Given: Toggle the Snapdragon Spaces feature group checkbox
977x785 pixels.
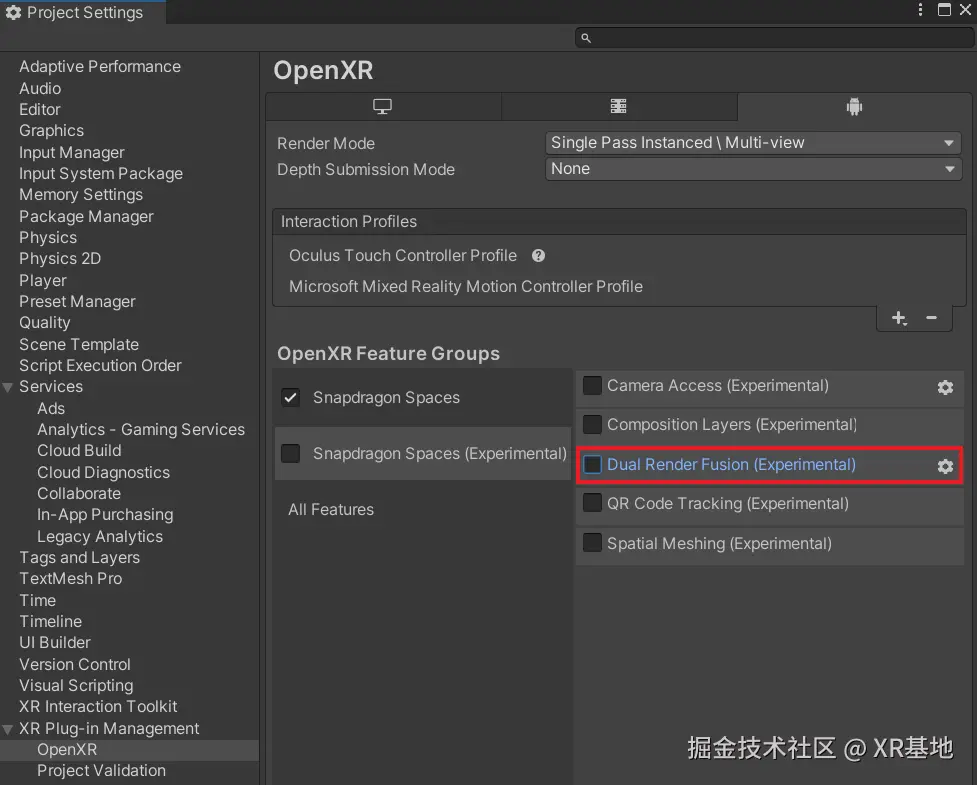Looking at the screenshot, I should click(x=290, y=397).
